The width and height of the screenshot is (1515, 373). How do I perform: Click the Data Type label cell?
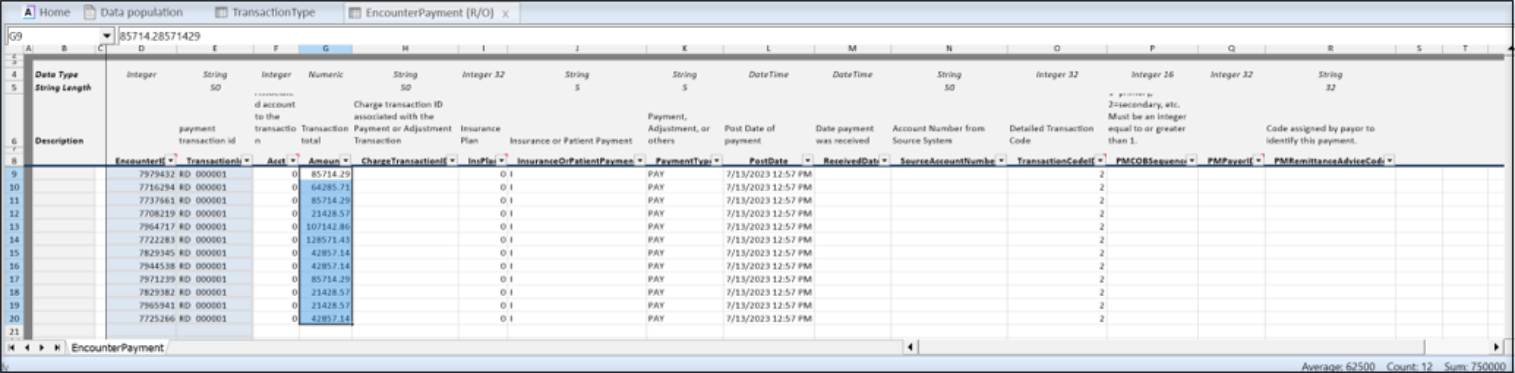click(56, 75)
